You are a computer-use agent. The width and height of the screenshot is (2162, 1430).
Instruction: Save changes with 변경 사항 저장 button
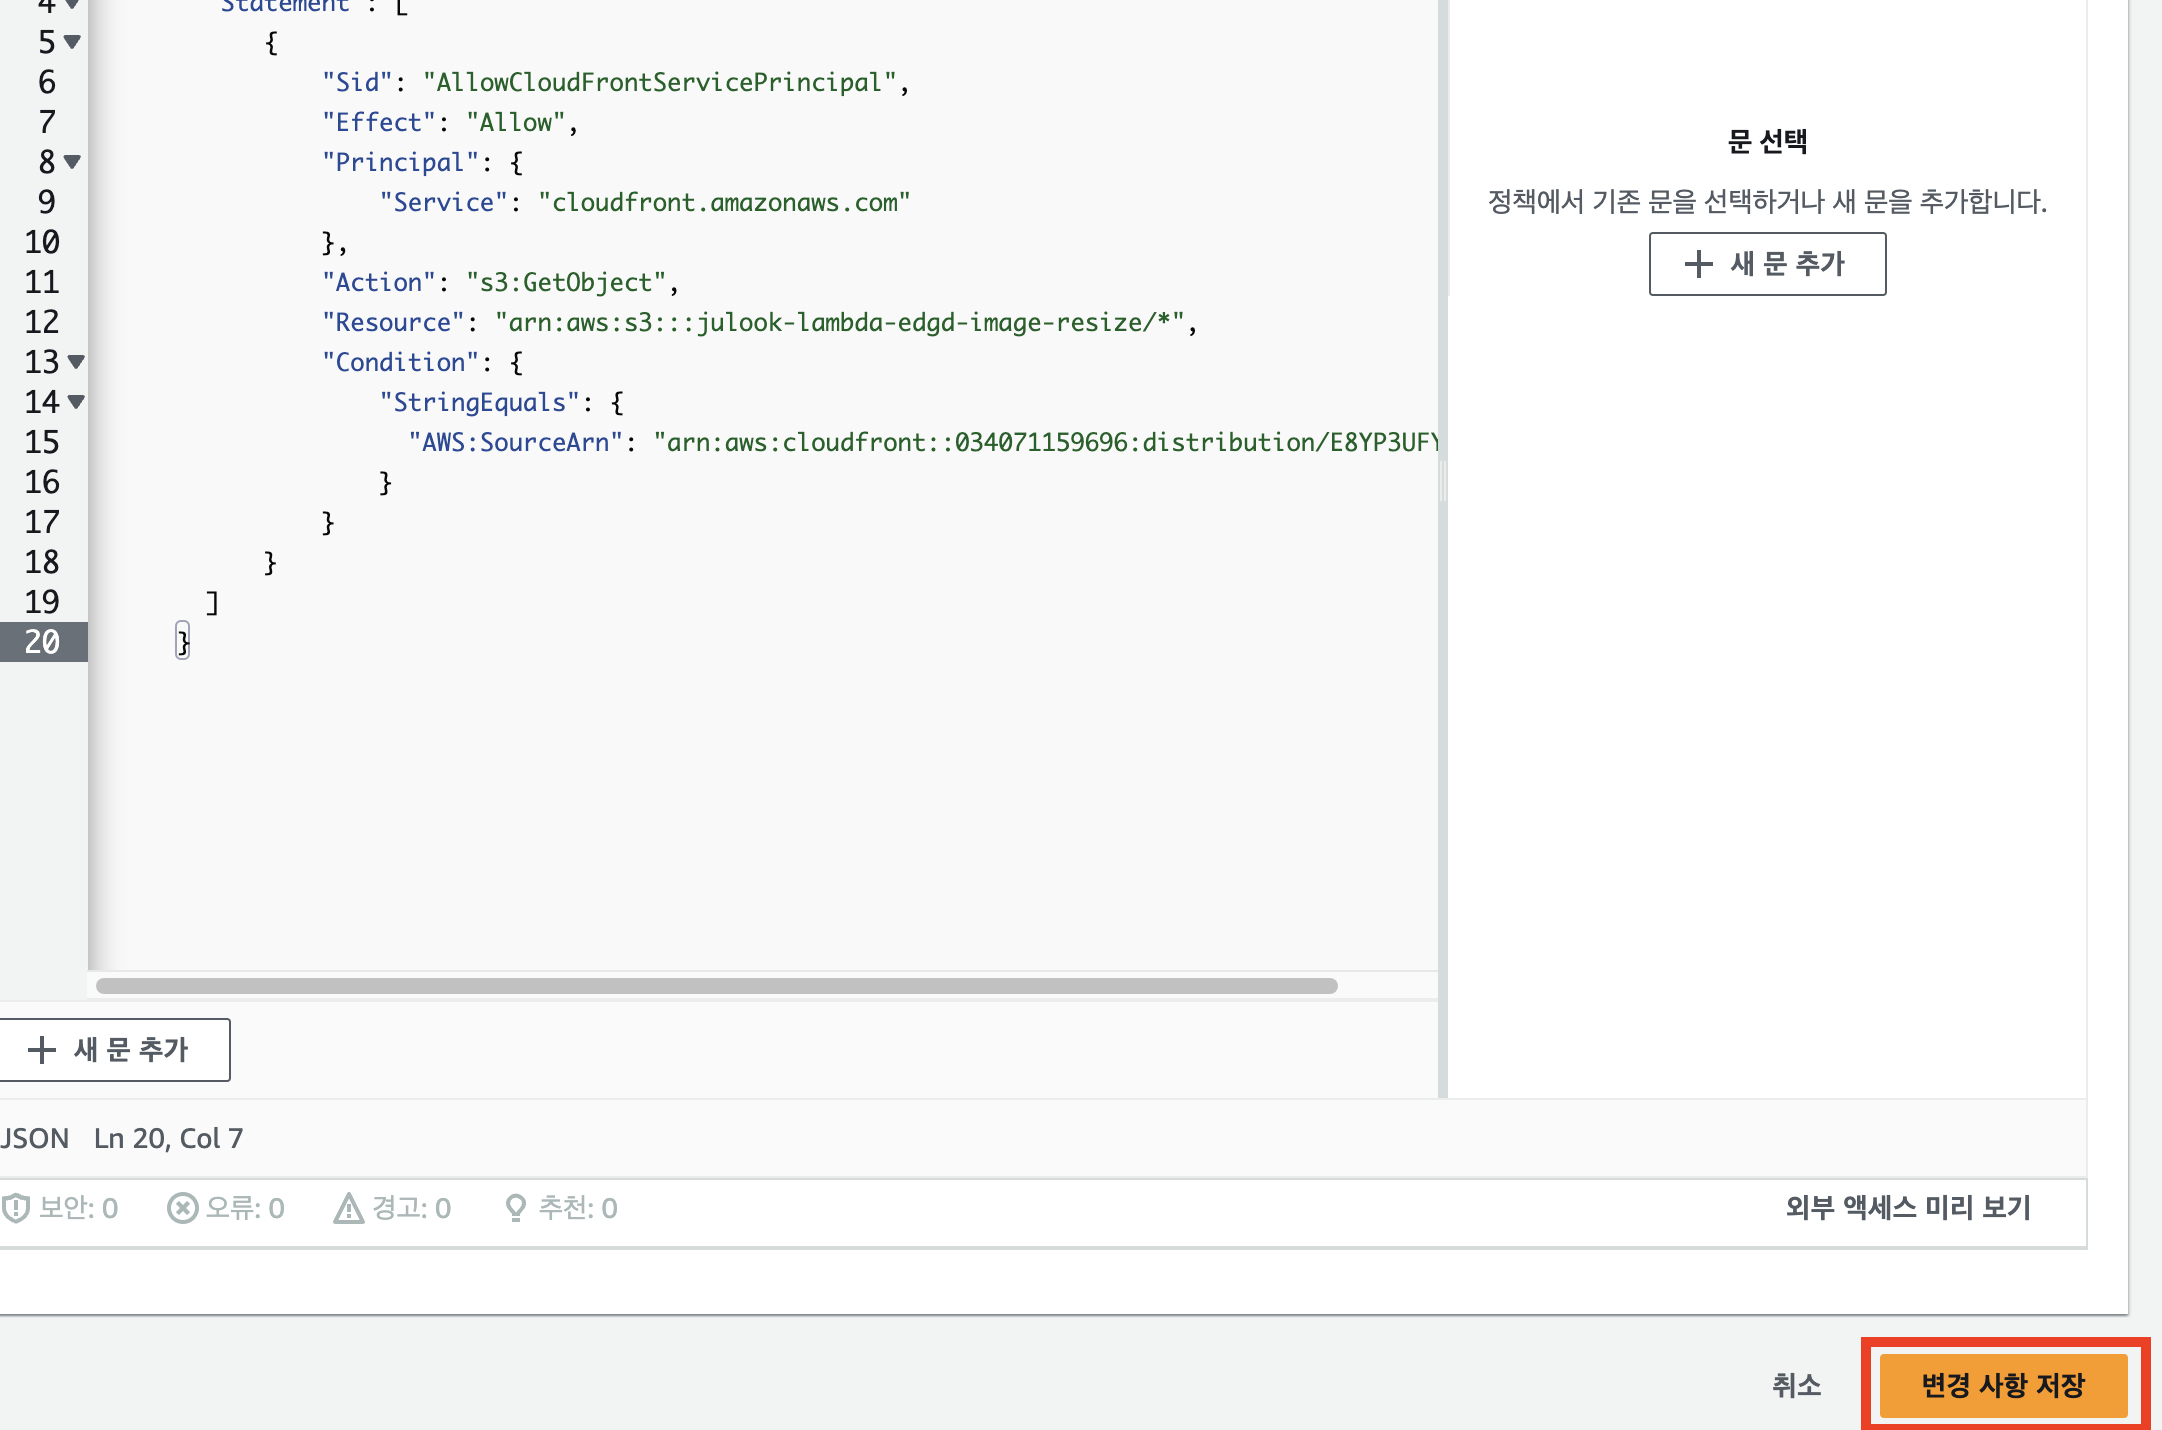click(2003, 1385)
